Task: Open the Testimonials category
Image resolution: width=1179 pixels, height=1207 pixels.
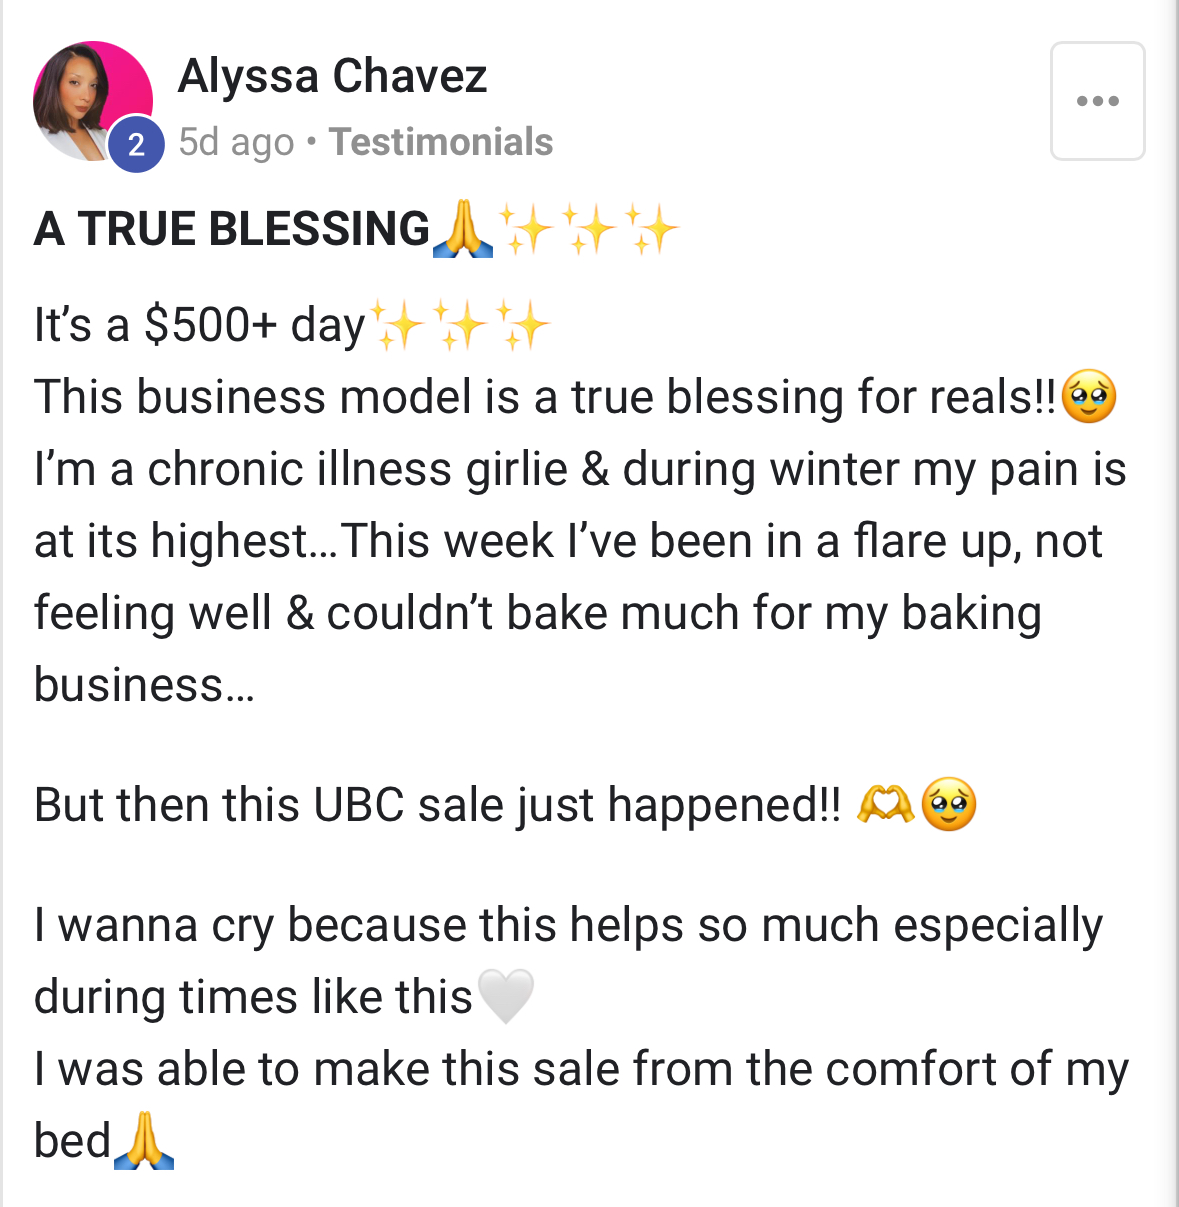Action: (x=441, y=142)
